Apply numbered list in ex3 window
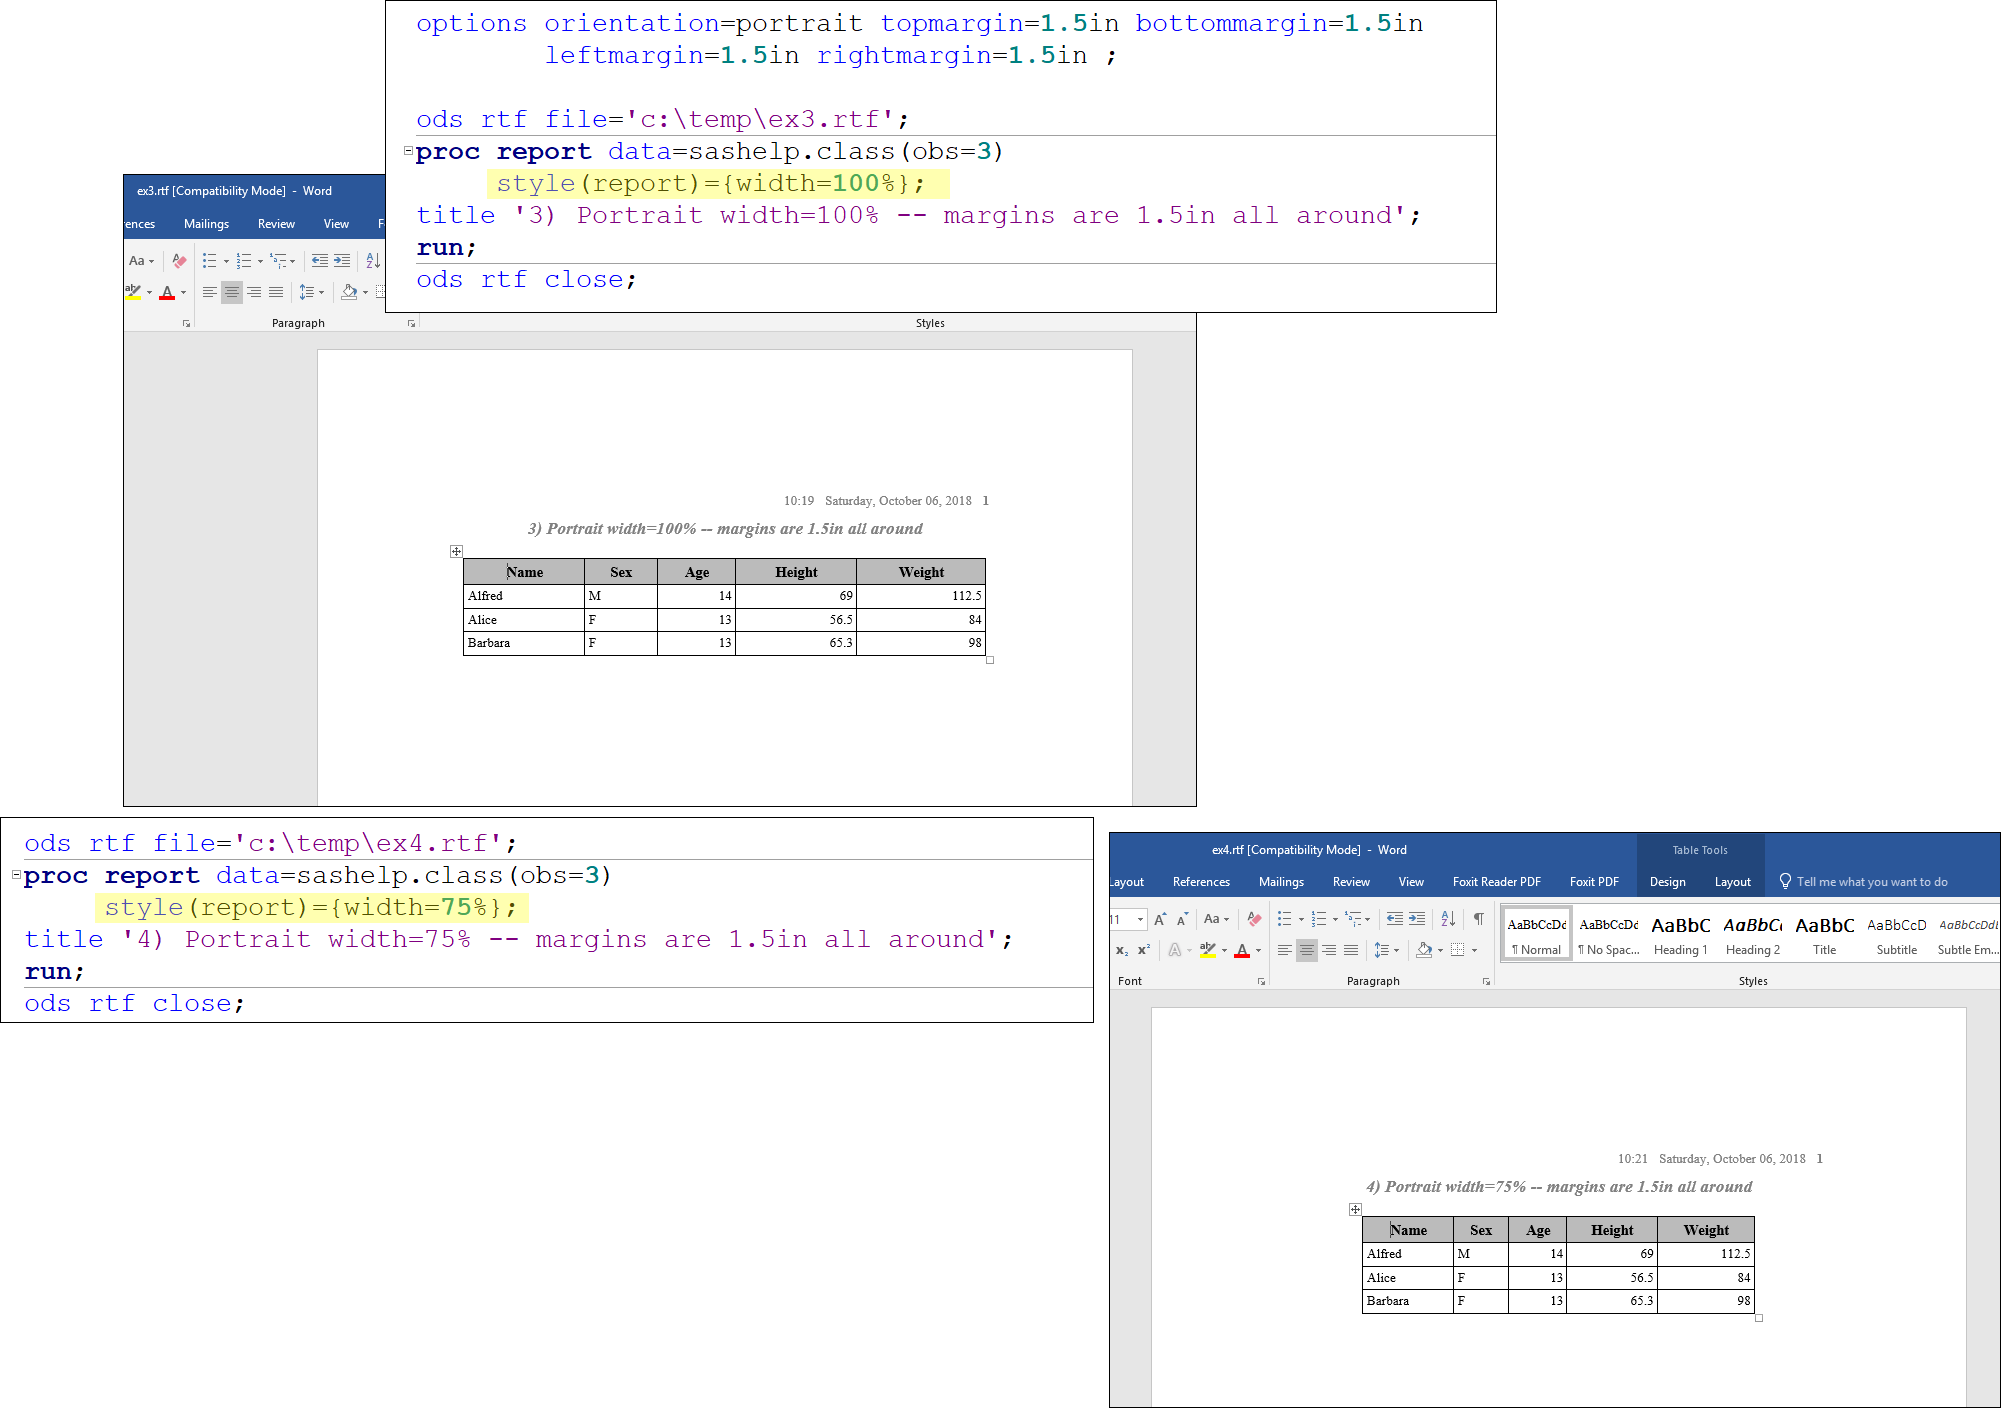Image resolution: width=2001 pixels, height=1408 pixels. pyautogui.click(x=244, y=261)
